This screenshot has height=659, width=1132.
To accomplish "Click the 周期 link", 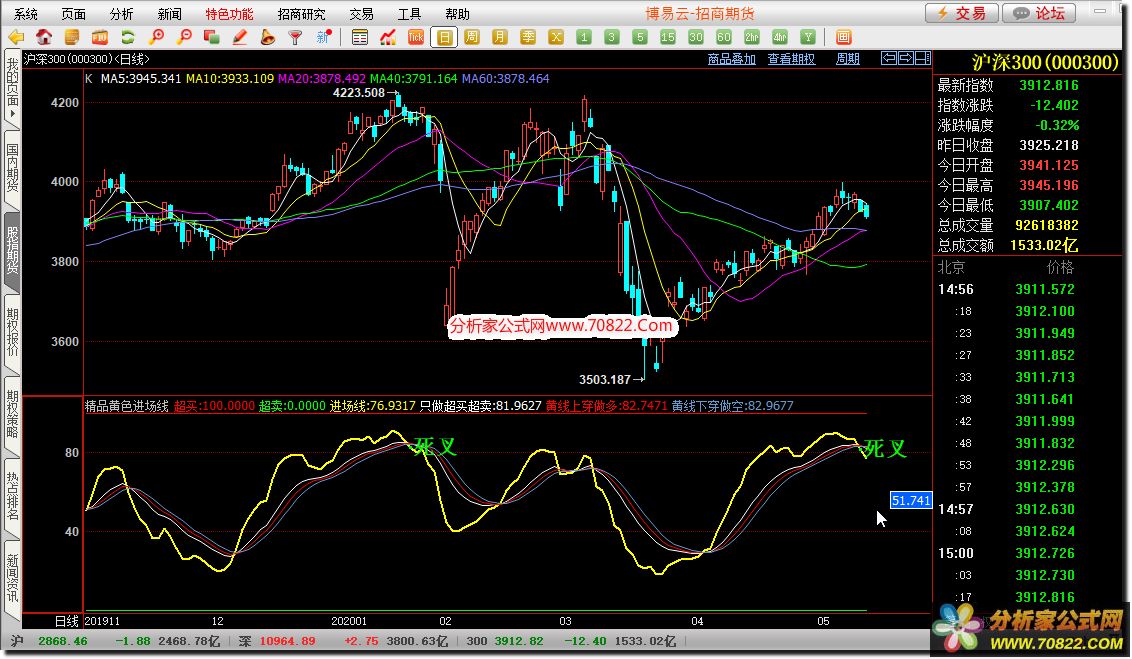I will click(848, 59).
